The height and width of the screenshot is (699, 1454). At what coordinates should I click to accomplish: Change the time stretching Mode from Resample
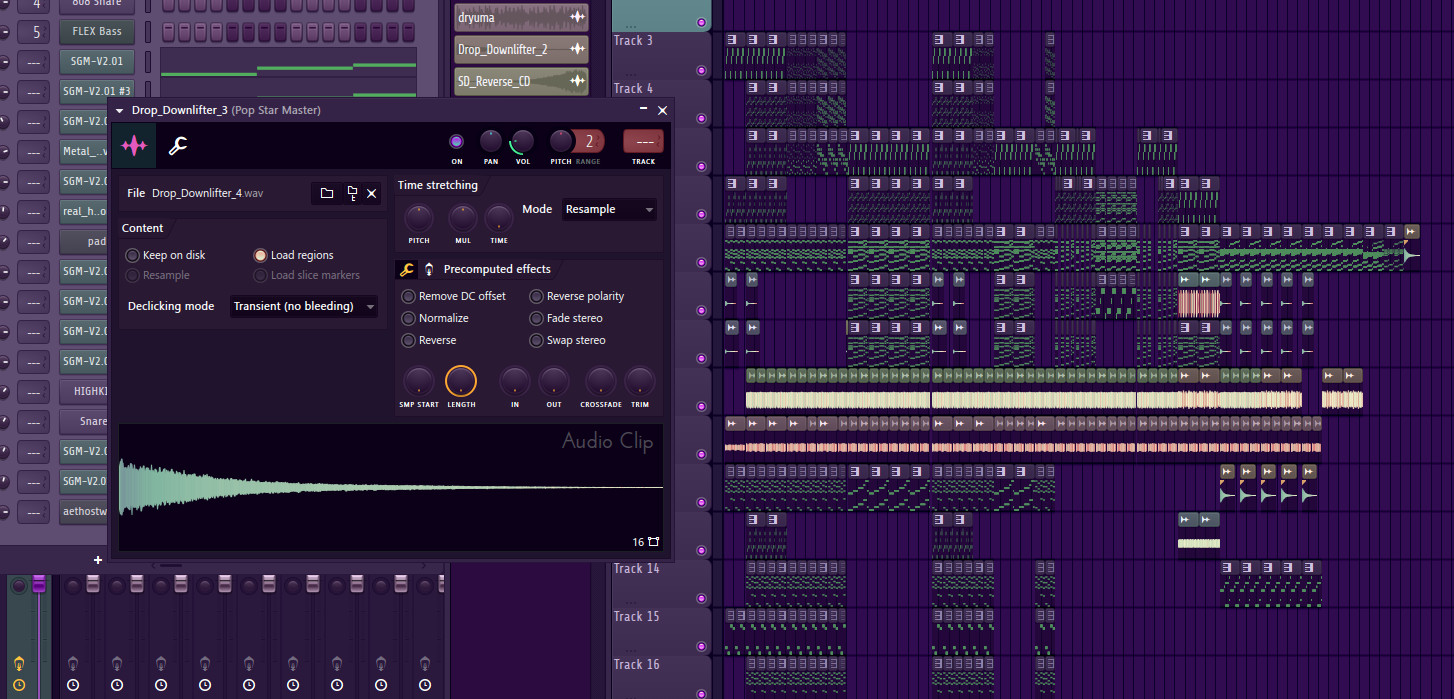click(x=609, y=209)
